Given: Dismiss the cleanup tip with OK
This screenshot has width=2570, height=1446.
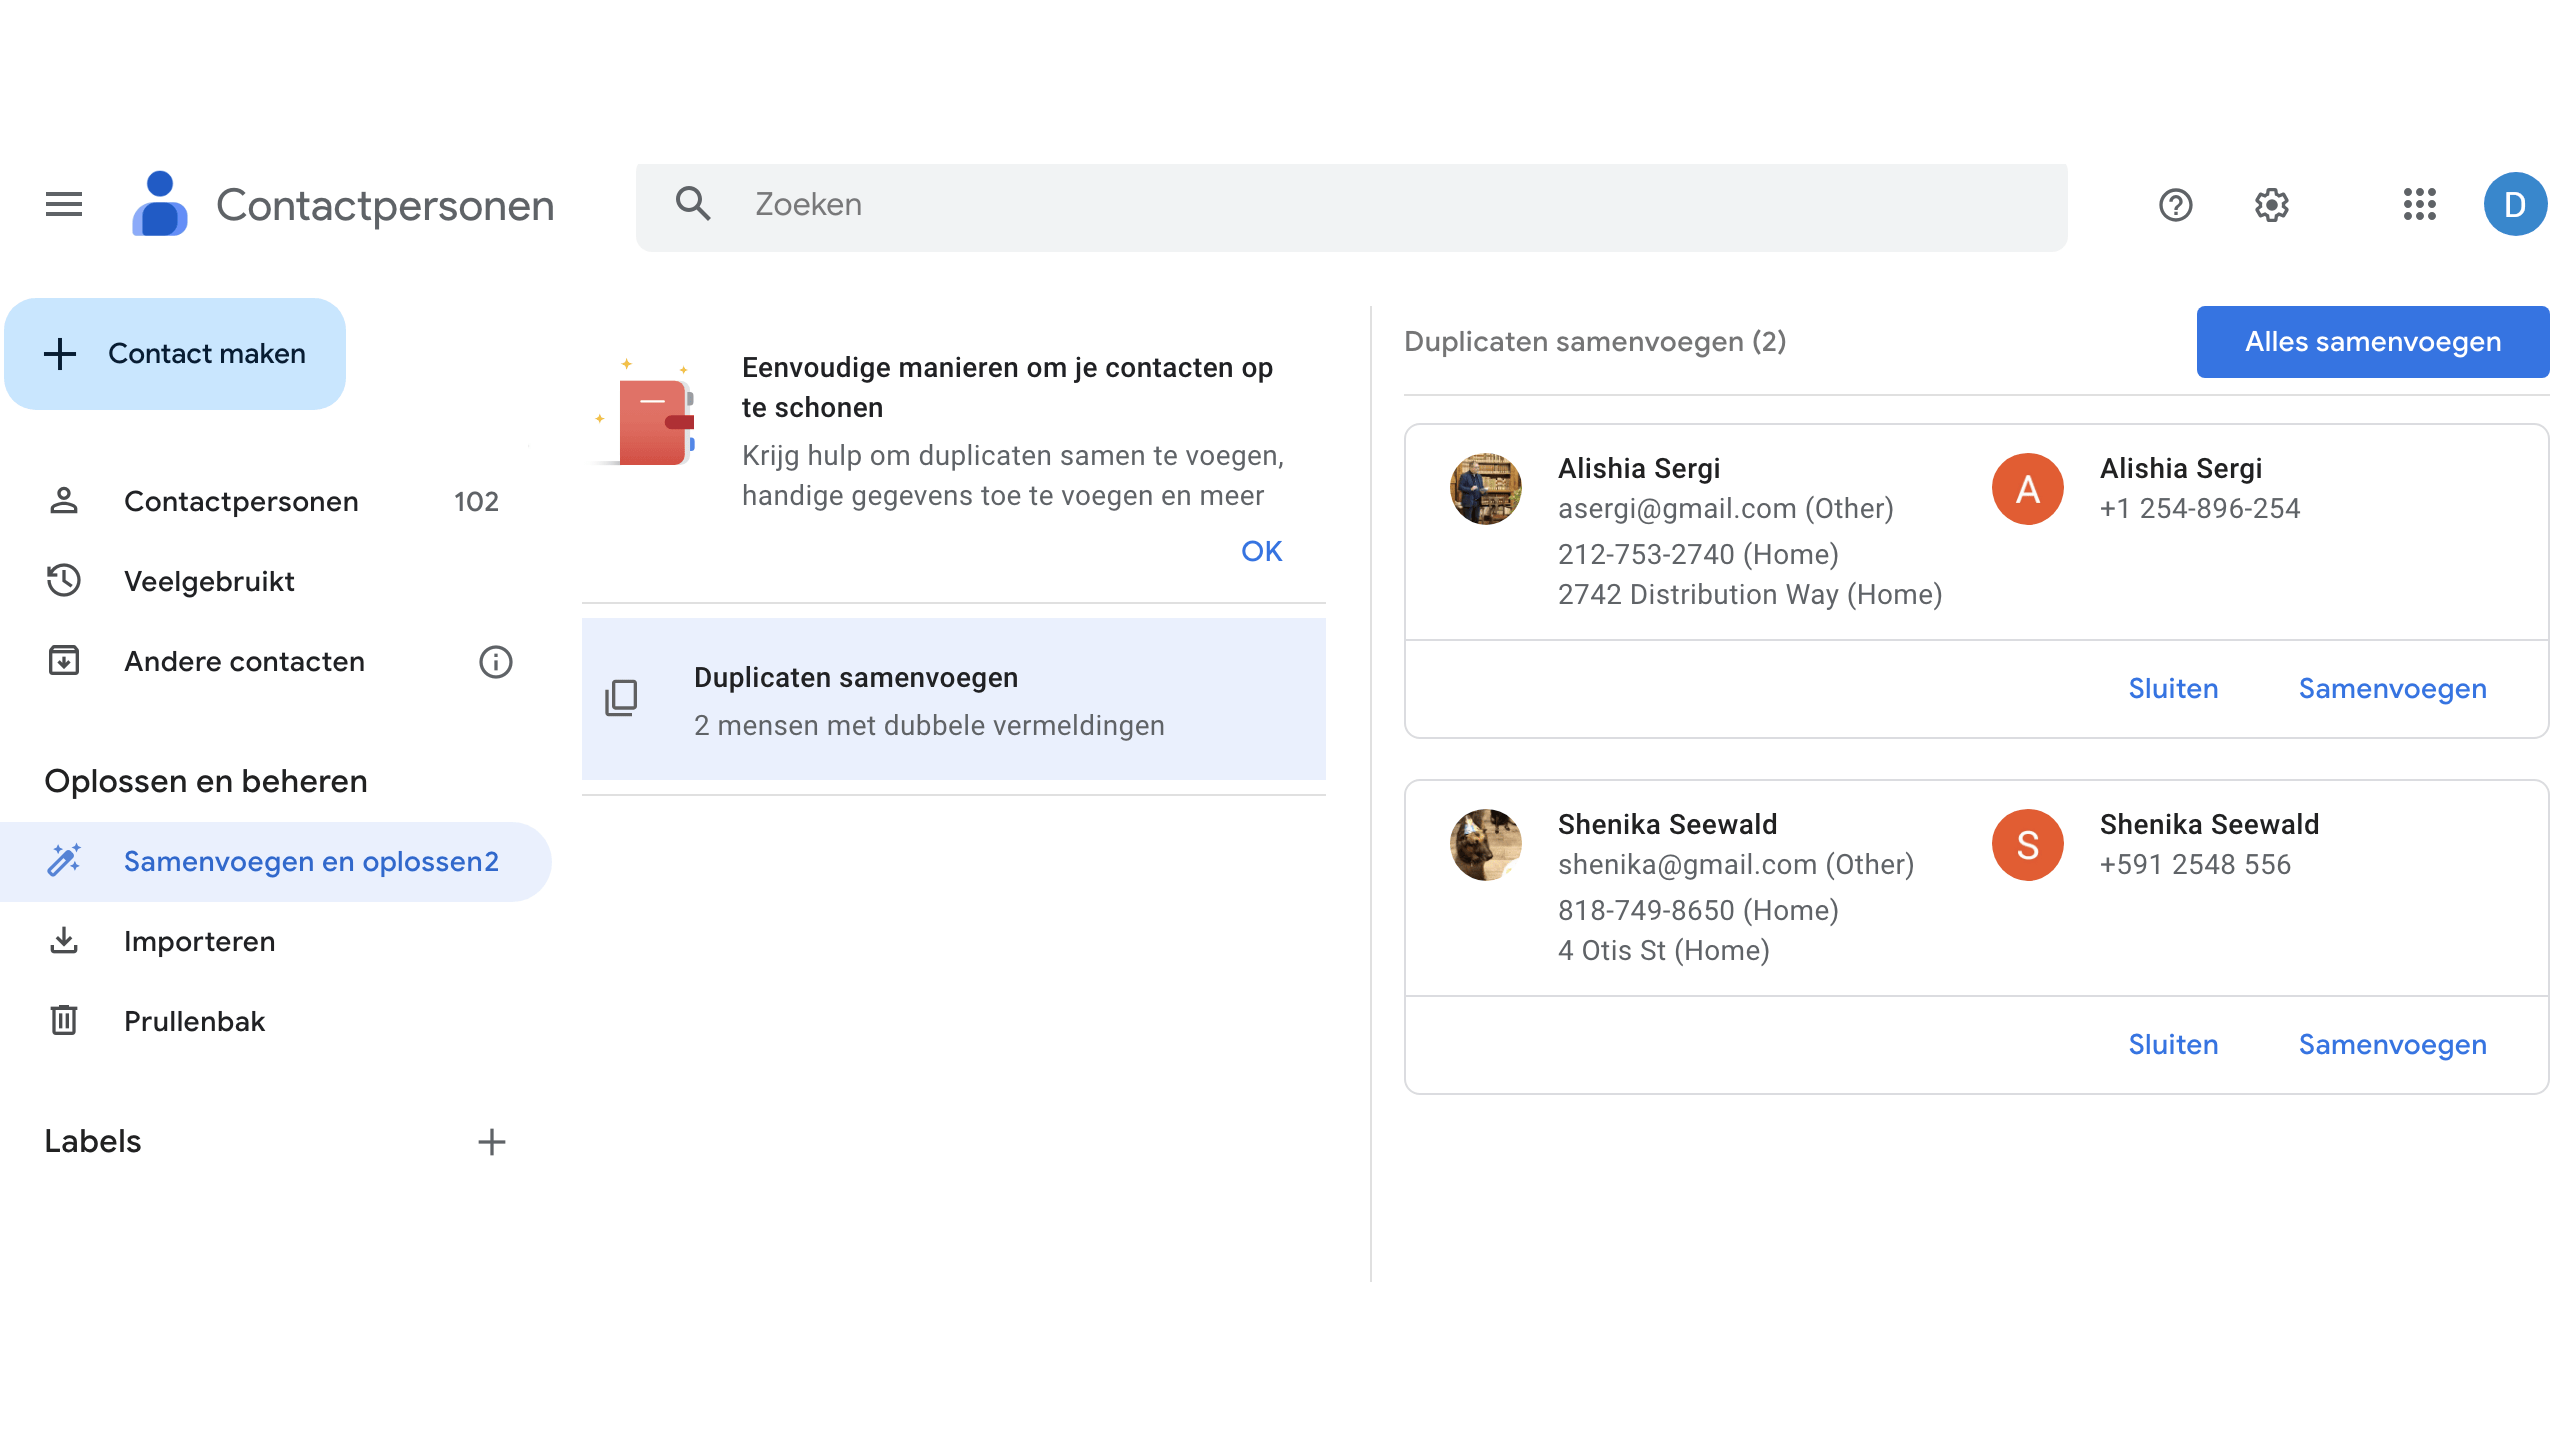Looking at the screenshot, I should click(x=1261, y=551).
